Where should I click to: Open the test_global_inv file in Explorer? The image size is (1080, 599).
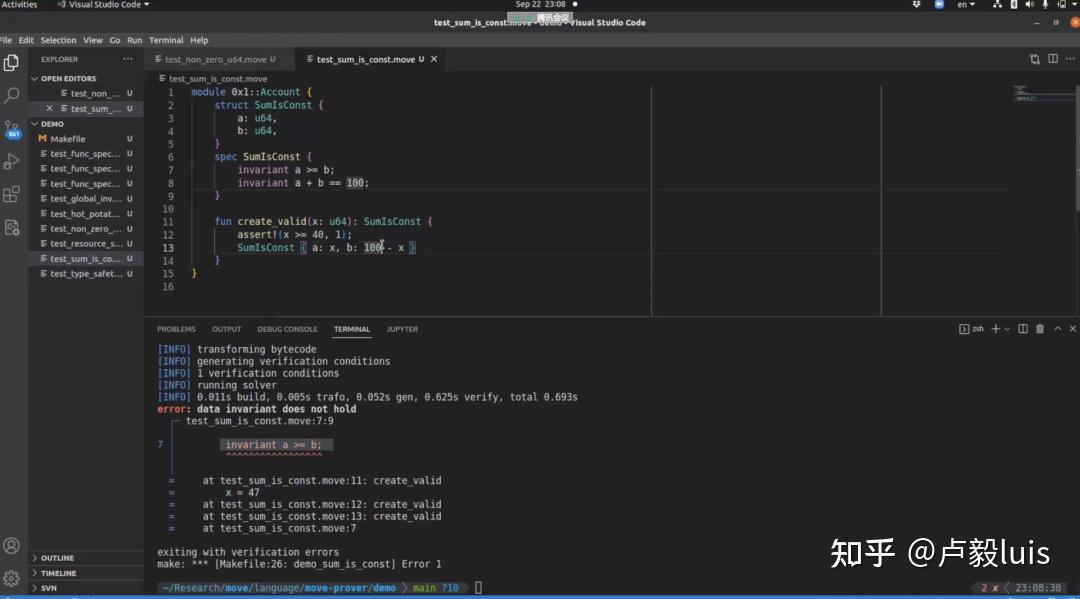tap(85, 199)
